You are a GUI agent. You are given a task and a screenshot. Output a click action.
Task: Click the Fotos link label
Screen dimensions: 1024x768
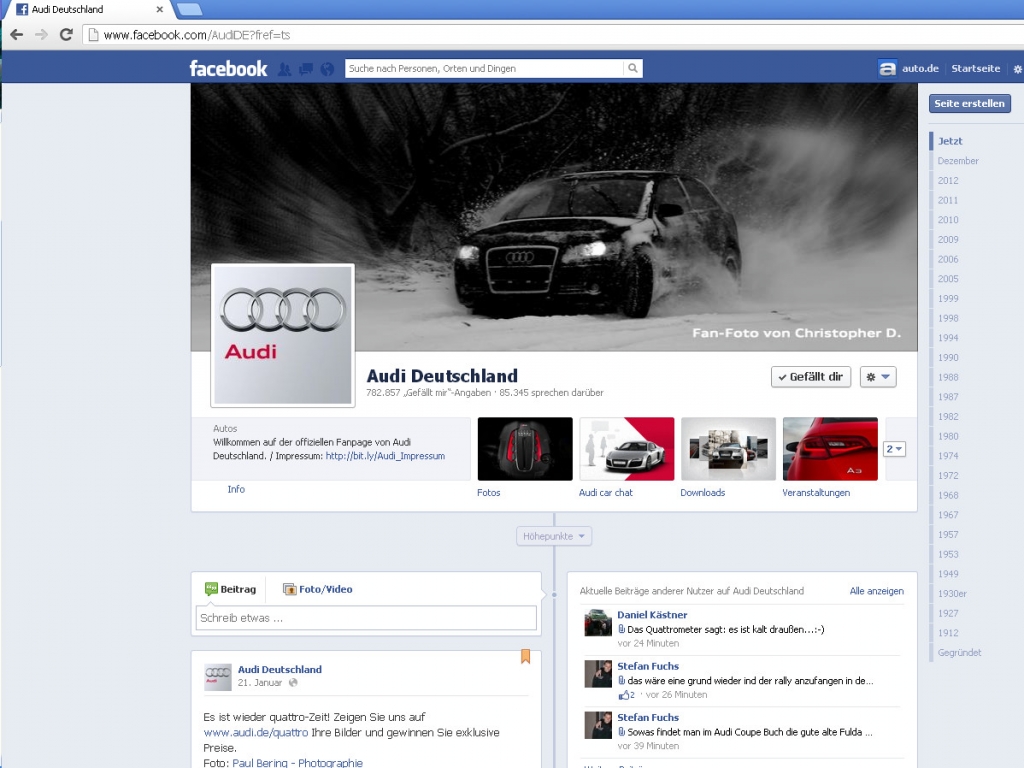coord(488,492)
